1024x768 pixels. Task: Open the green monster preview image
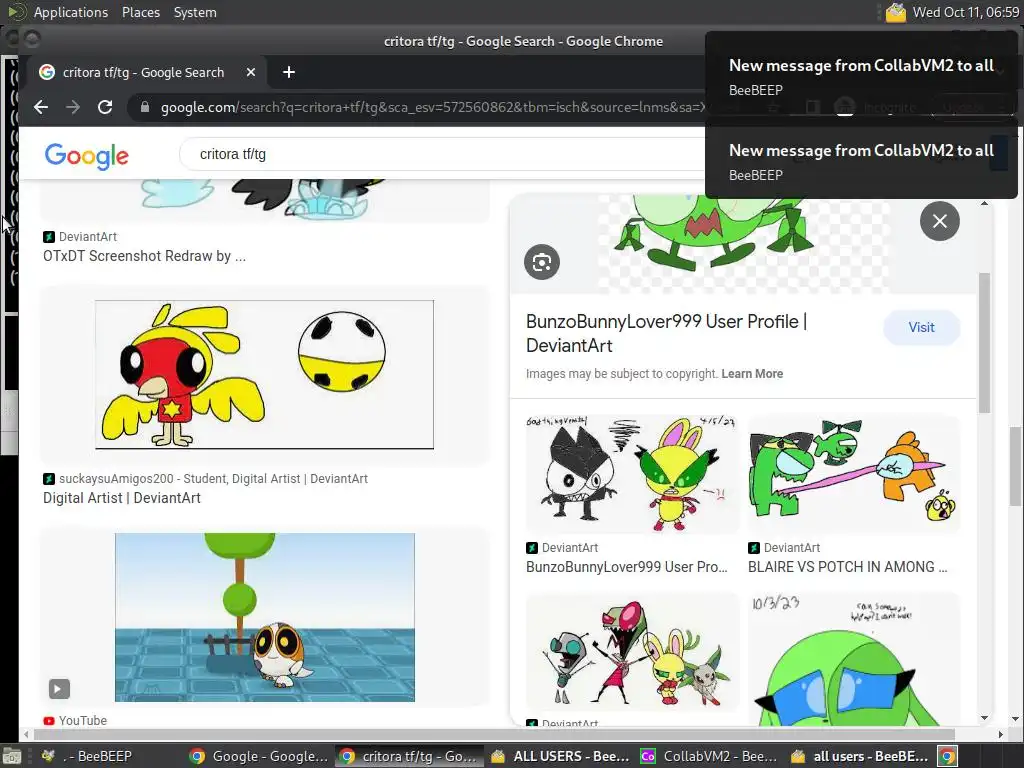(x=743, y=242)
